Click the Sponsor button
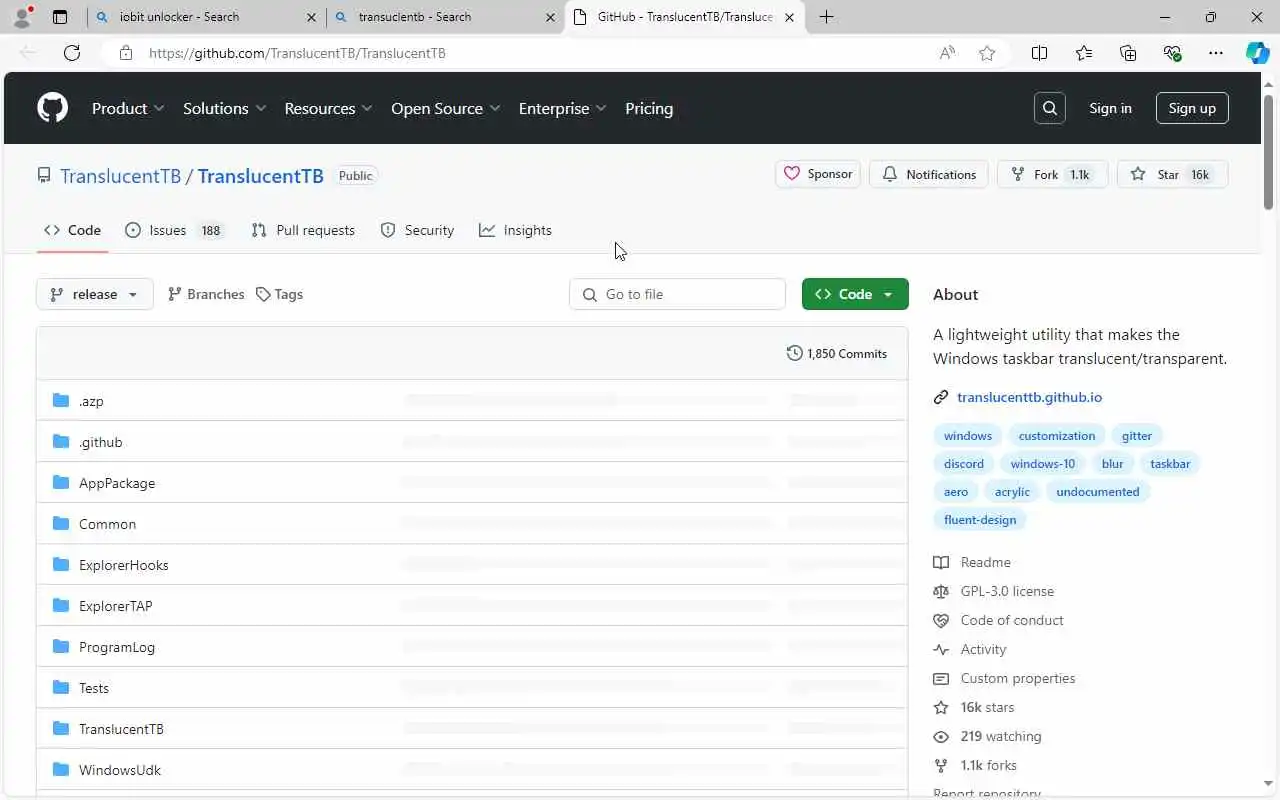The image size is (1280, 800). point(818,174)
